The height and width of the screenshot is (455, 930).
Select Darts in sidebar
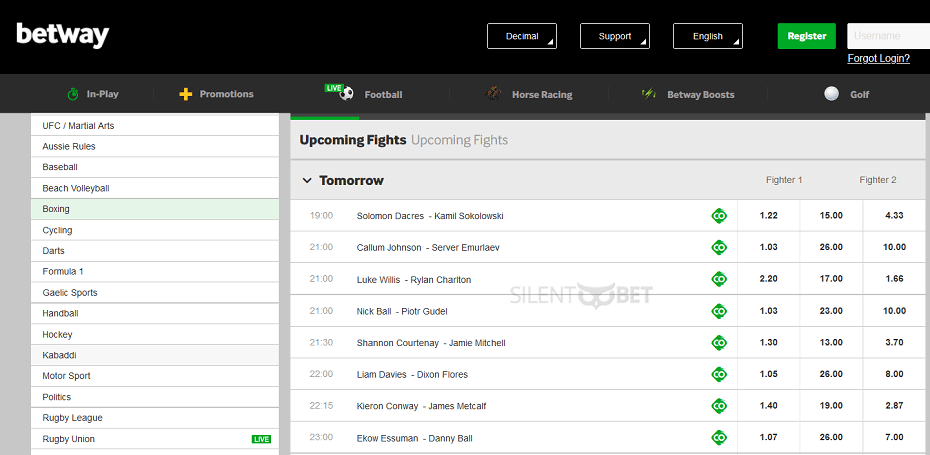[155, 251]
